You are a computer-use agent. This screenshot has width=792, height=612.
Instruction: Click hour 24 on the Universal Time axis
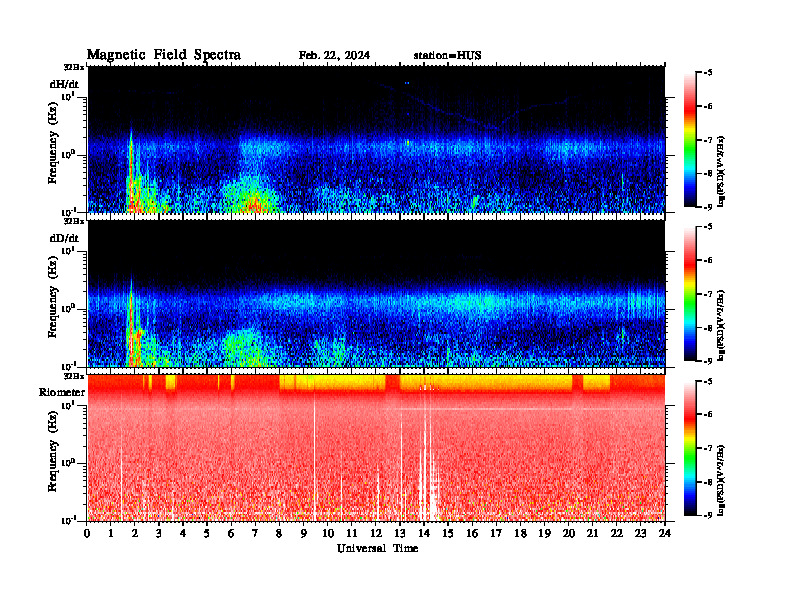pos(665,534)
